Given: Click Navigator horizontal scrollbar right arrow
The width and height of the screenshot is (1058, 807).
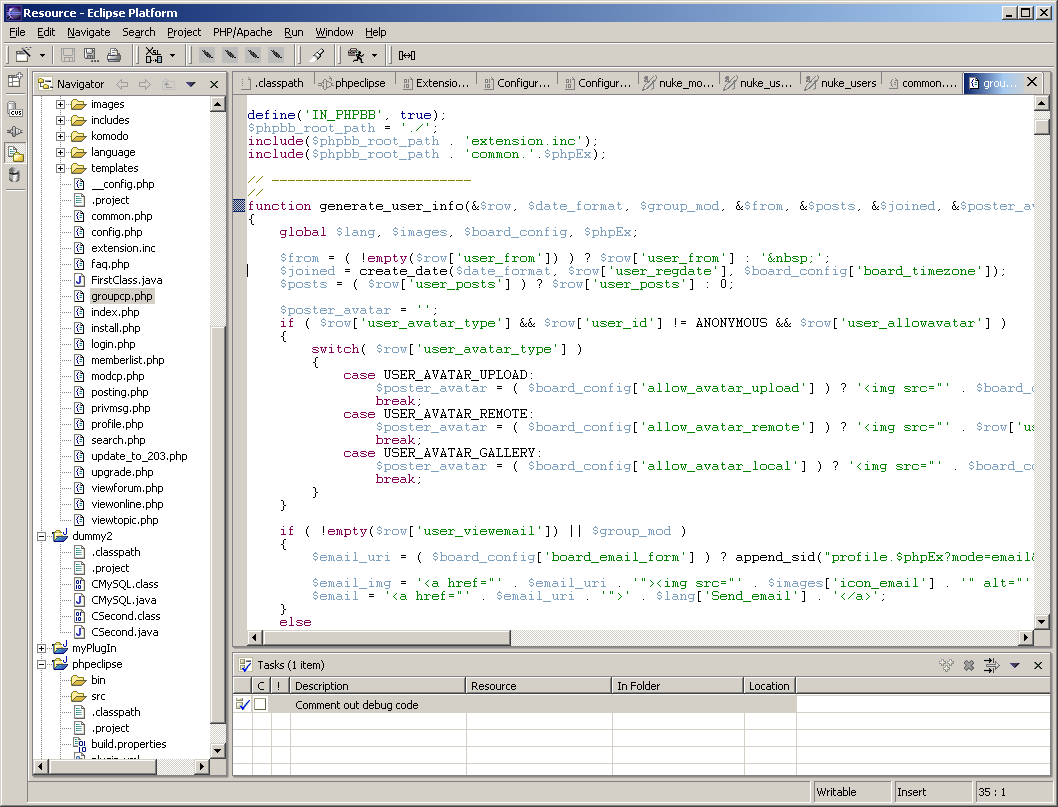Looking at the screenshot, I should (201, 766).
